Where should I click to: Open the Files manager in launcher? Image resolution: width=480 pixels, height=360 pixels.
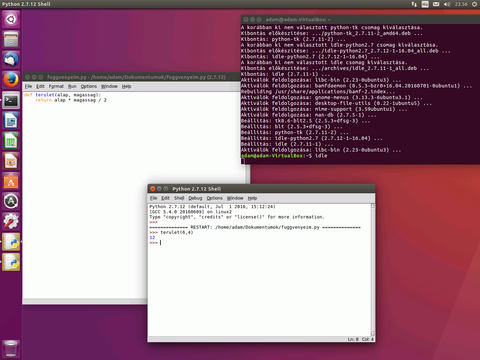[x=11, y=39]
